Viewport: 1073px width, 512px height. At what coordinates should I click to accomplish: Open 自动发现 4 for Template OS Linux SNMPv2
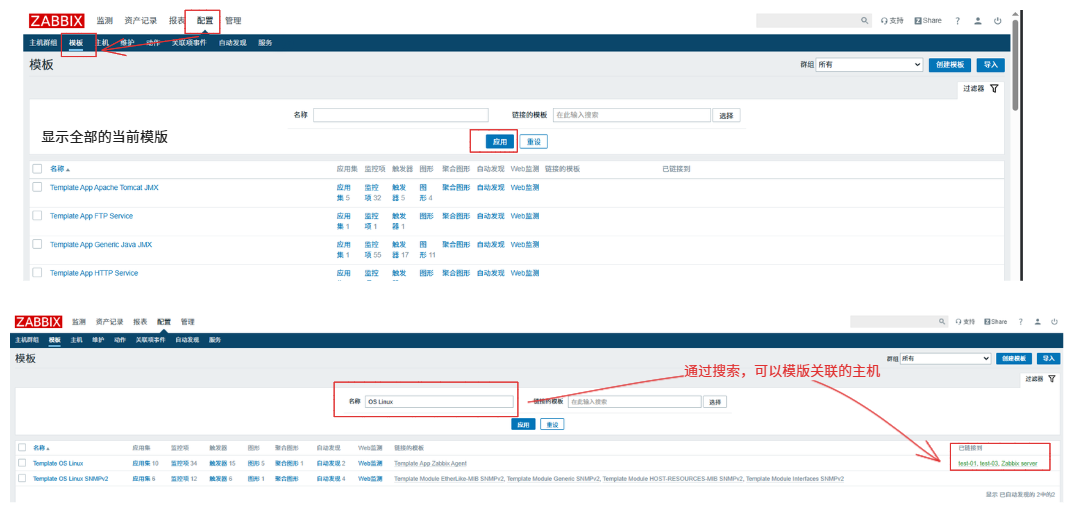[331, 478]
